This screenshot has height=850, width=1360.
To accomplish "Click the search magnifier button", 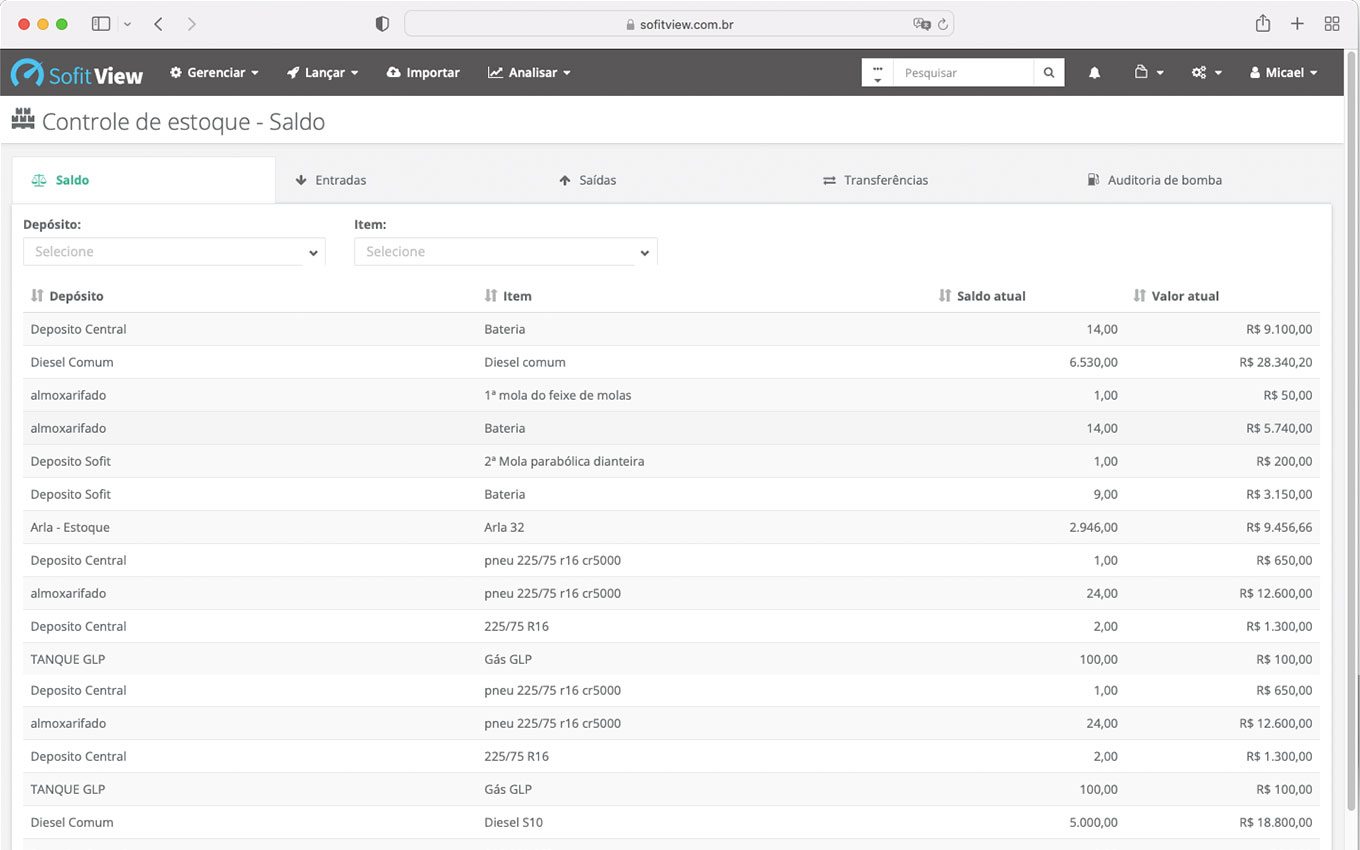I will point(1048,73).
